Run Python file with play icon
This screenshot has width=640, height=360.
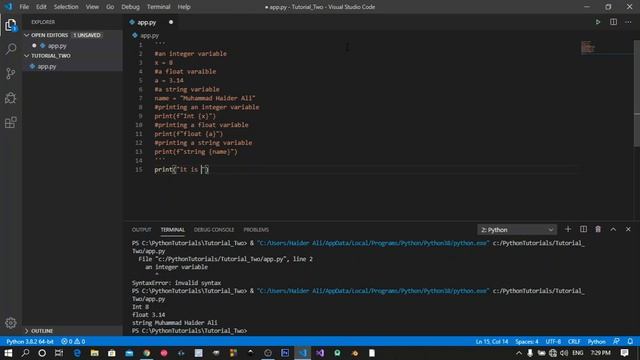[598, 22]
